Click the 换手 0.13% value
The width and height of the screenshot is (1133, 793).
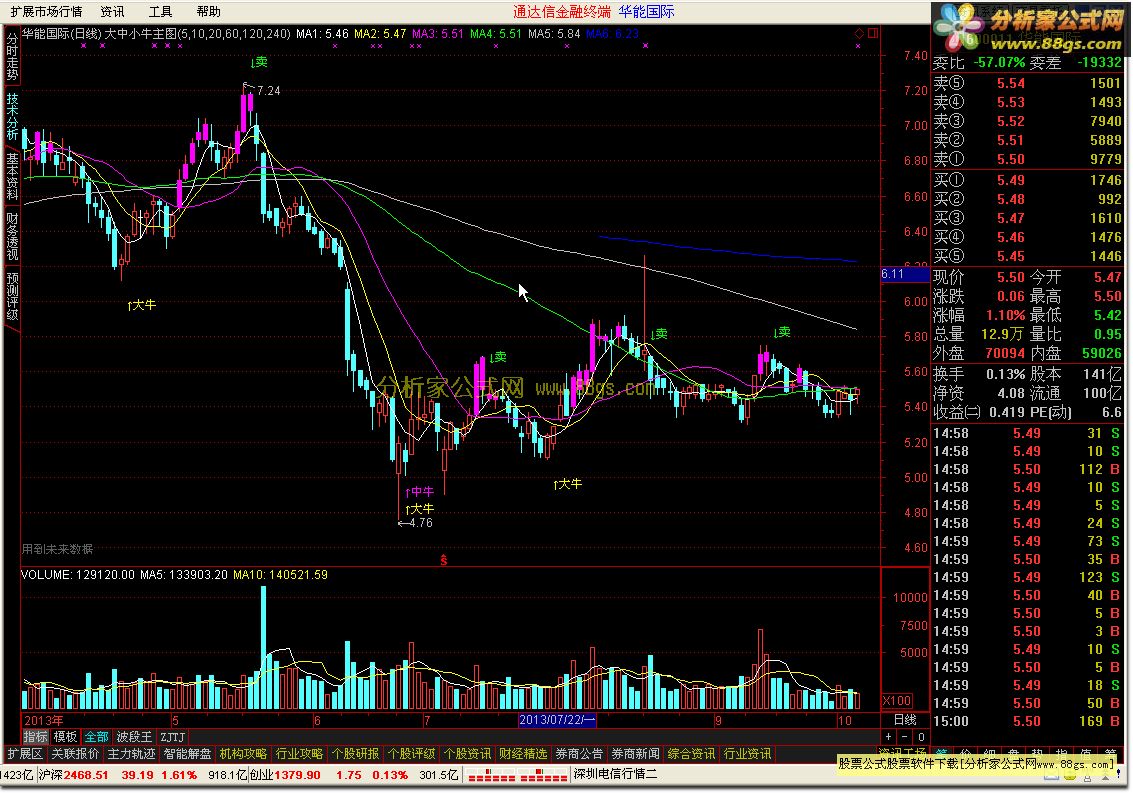pos(1006,374)
